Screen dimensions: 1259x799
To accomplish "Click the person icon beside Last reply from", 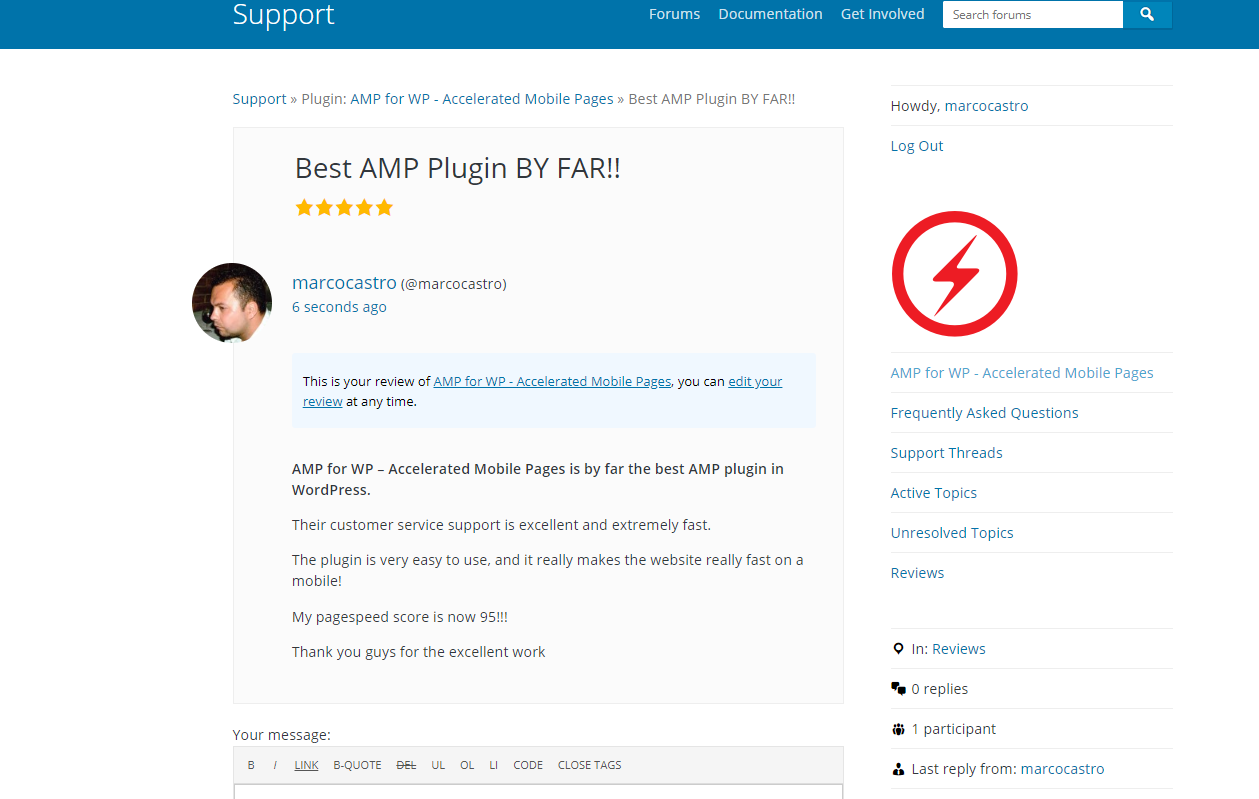I will pyautogui.click(x=897, y=769).
